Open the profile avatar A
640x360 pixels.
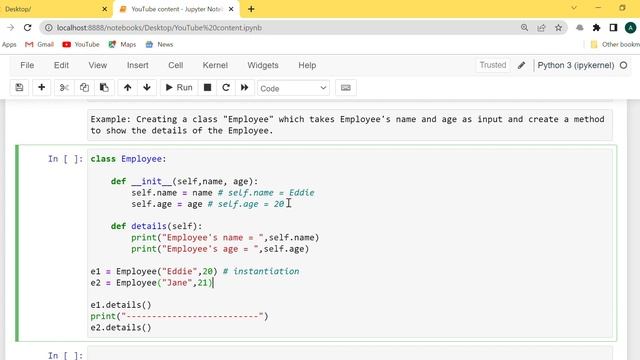630,28
